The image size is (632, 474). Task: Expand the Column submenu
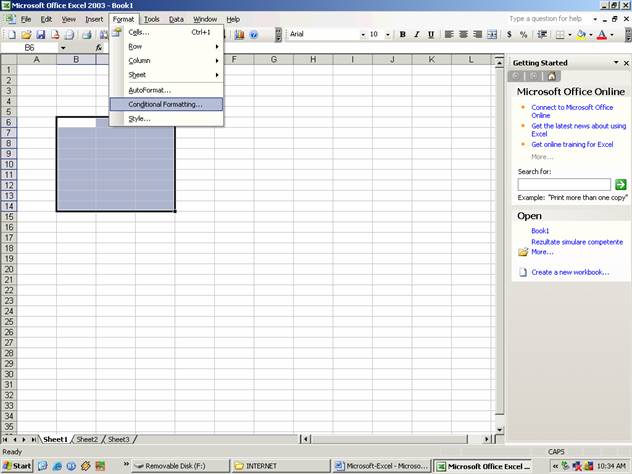click(x=166, y=60)
